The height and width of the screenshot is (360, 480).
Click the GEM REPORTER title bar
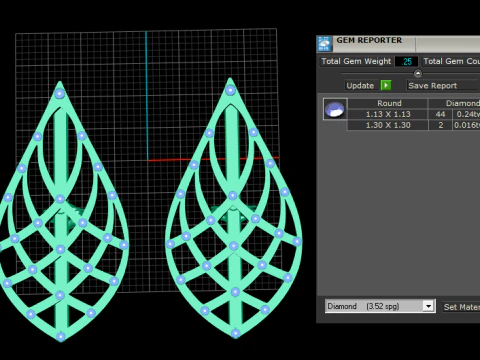pos(398,44)
